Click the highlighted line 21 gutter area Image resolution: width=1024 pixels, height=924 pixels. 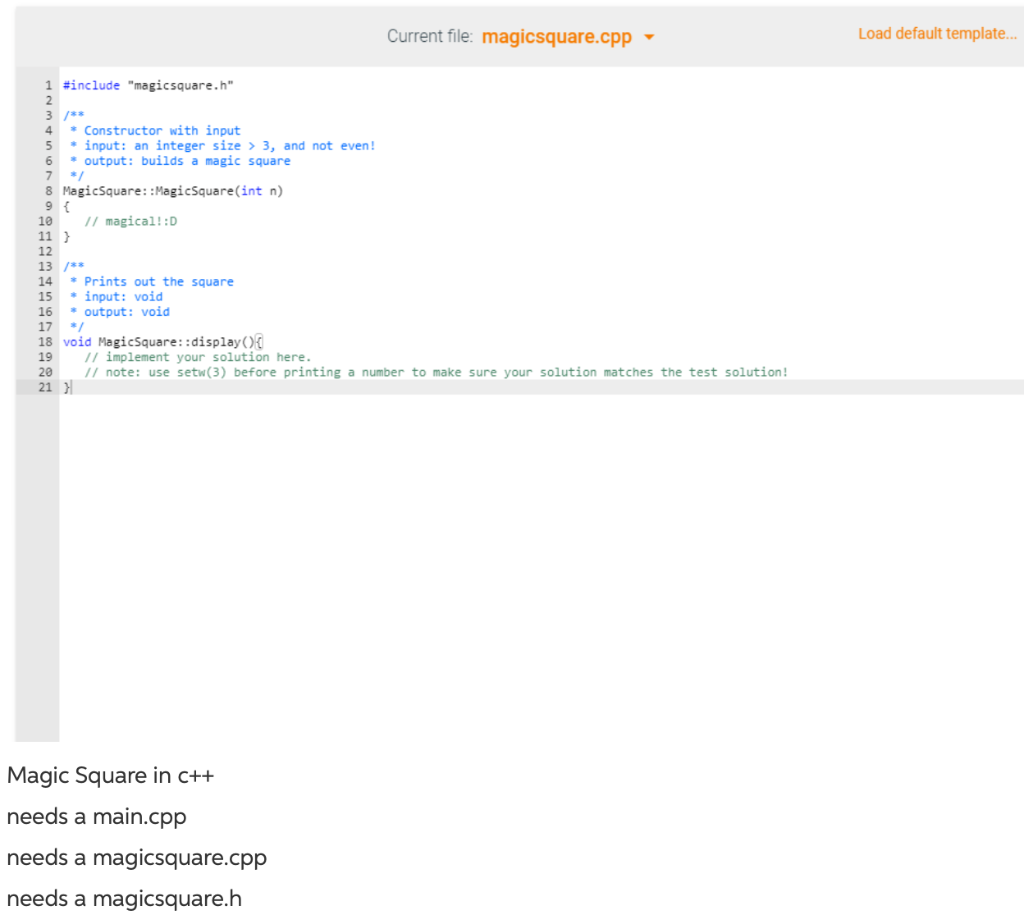45,387
